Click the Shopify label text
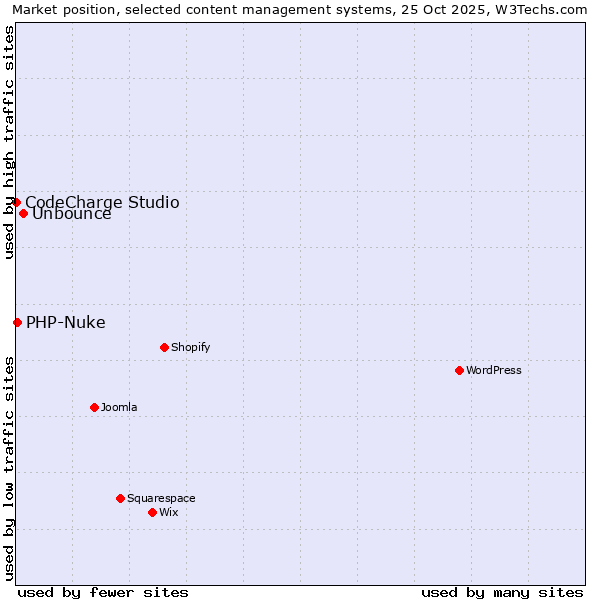The width and height of the screenshot is (600, 600). click(190, 347)
